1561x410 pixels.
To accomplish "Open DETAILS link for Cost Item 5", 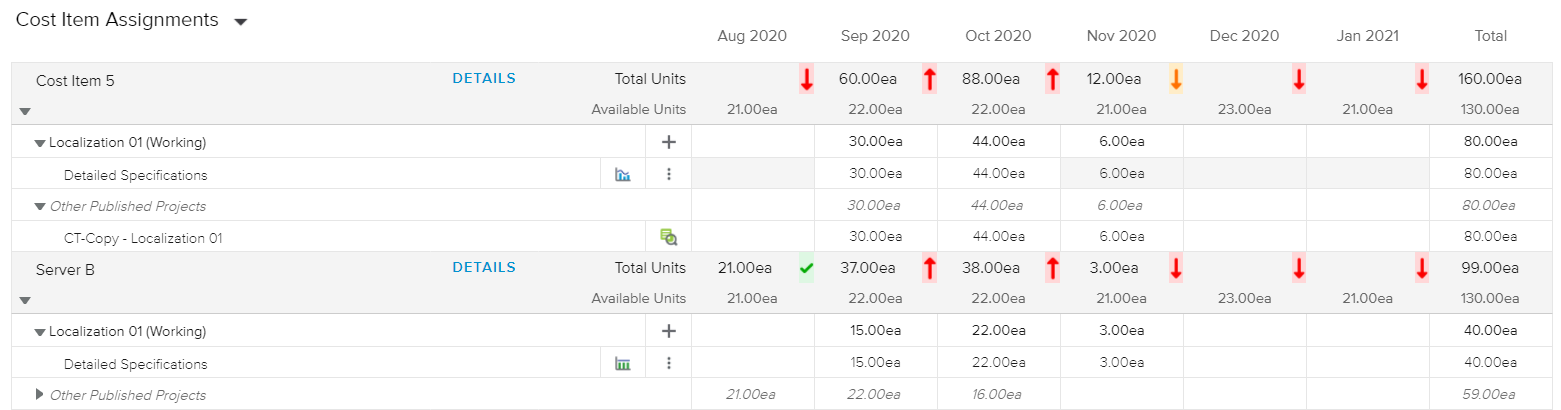I will click(484, 79).
